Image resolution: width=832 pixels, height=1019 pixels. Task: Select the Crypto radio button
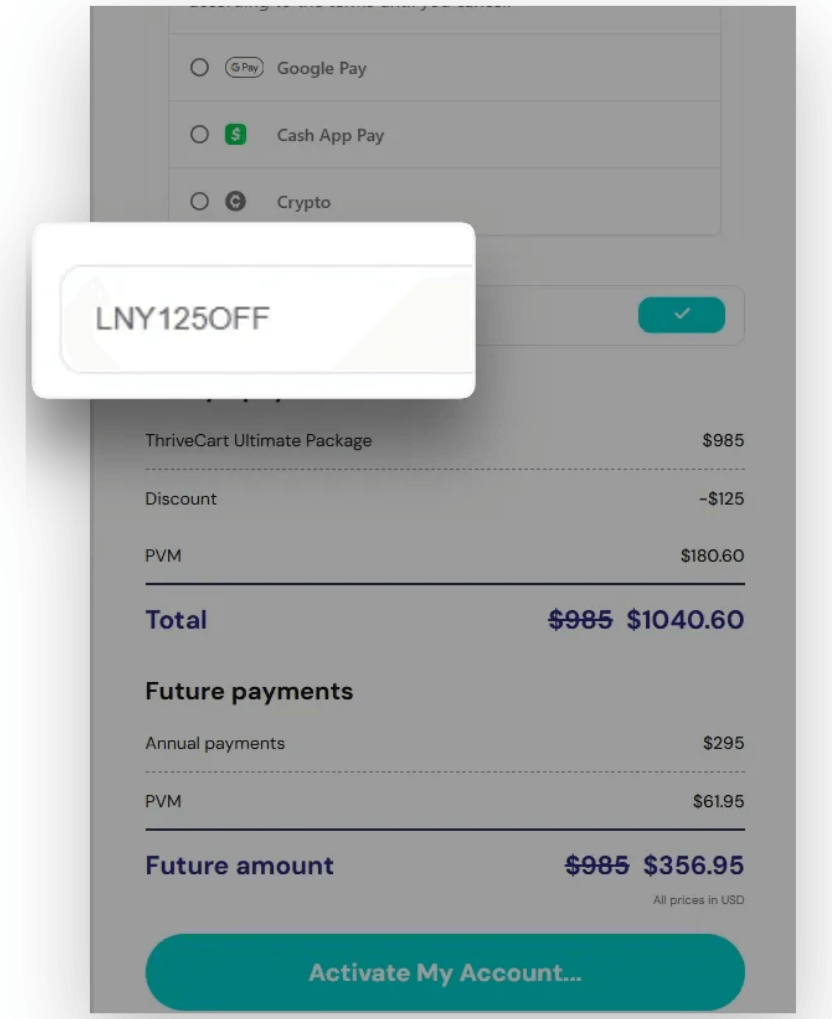pos(199,201)
